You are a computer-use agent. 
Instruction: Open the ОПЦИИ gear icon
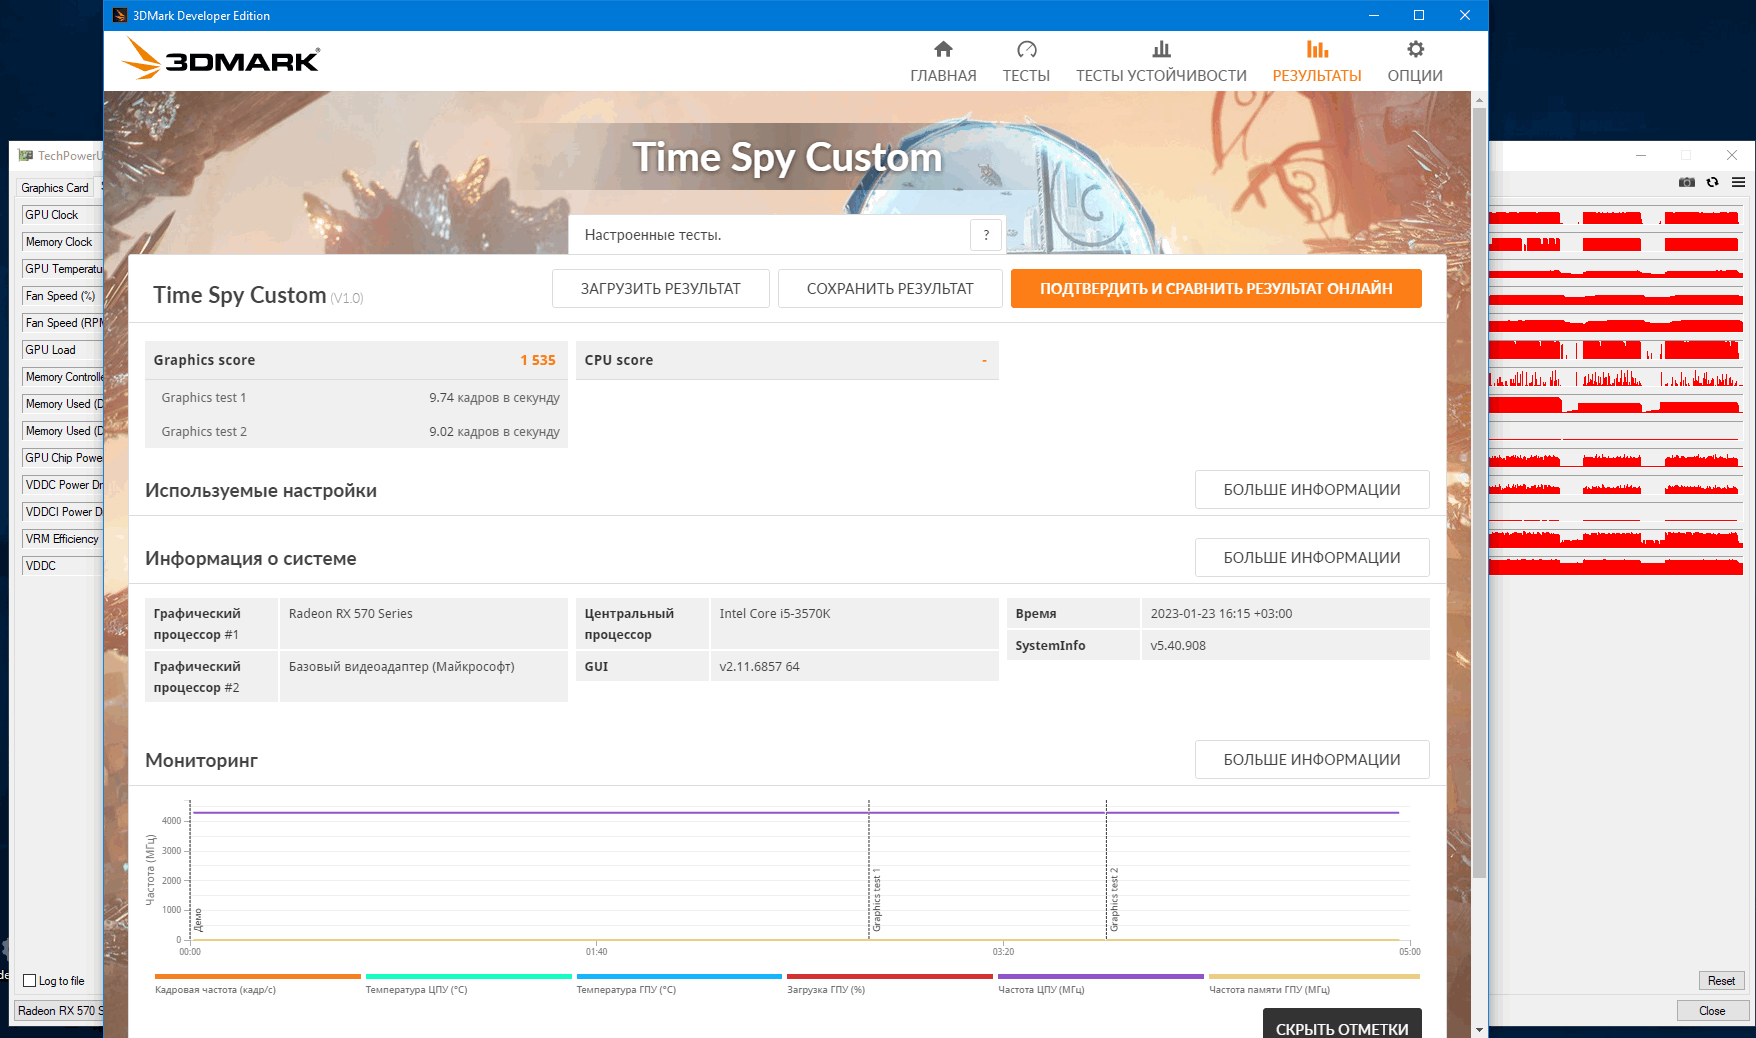(x=1415, y=49)
